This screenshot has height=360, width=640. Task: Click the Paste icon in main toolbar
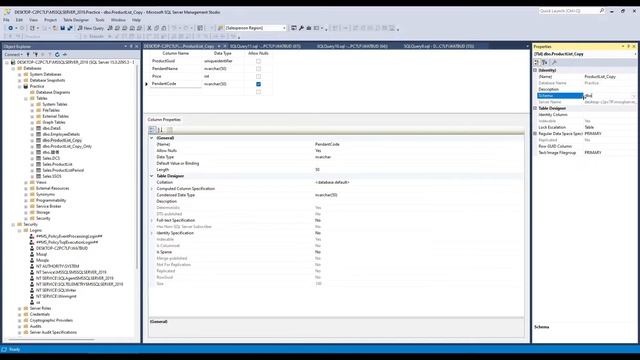point(164,28)
